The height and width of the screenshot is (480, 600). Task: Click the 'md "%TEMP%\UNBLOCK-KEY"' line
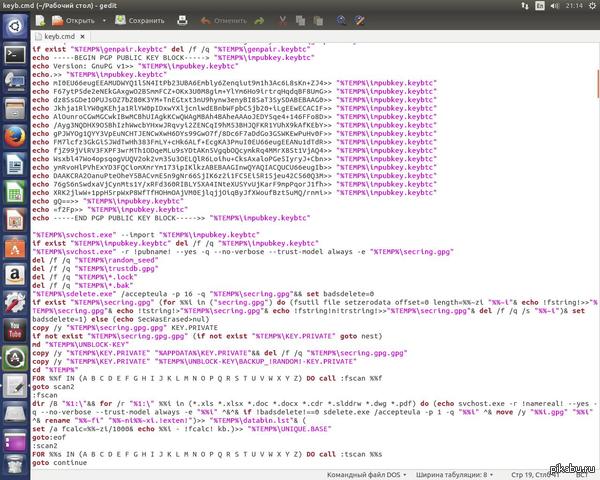pos(81,344)
